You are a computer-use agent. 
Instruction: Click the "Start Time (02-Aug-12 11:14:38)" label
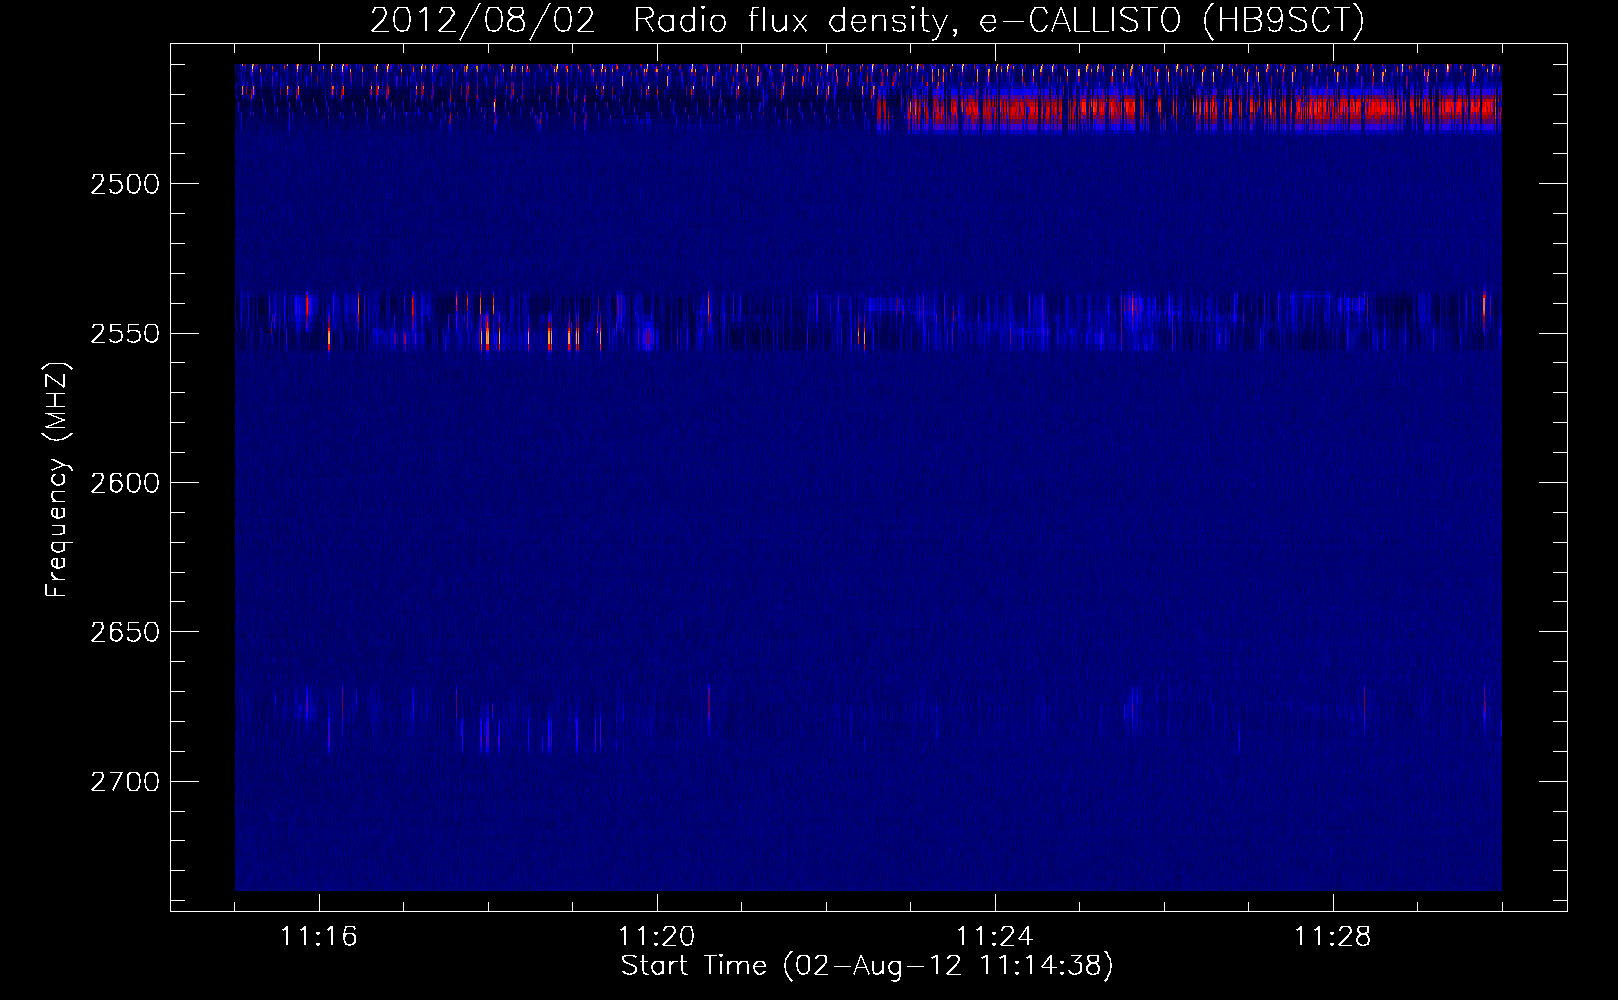click(x=867, y=966)
